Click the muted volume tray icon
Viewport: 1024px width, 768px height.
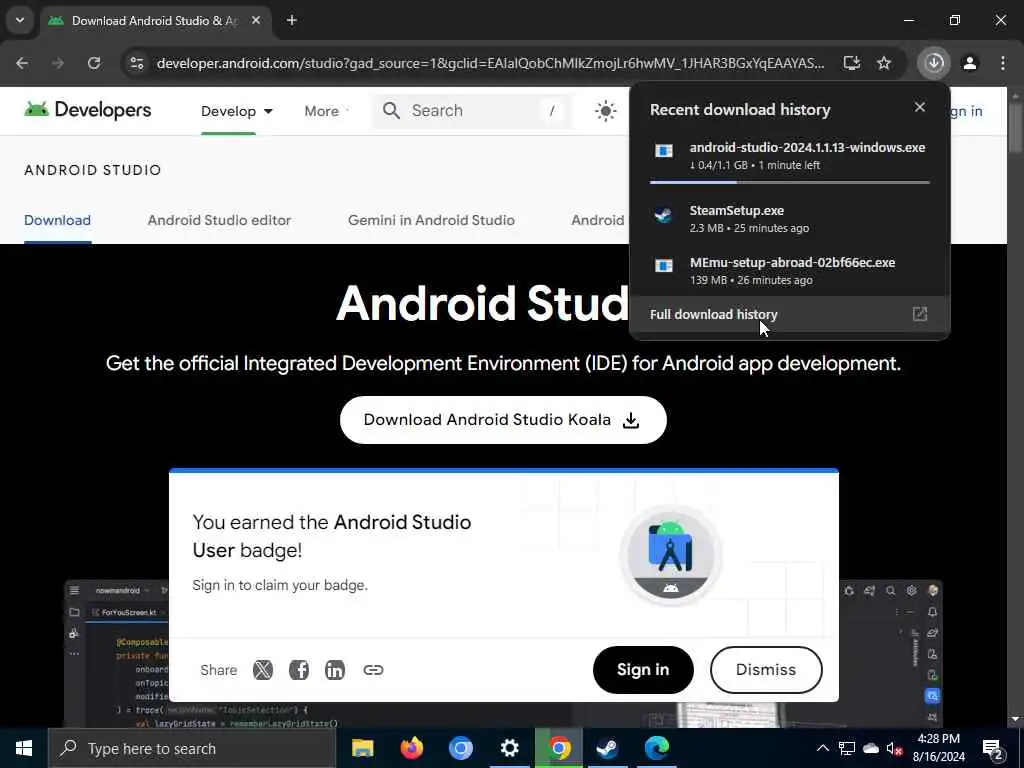(x=894, y=748)
